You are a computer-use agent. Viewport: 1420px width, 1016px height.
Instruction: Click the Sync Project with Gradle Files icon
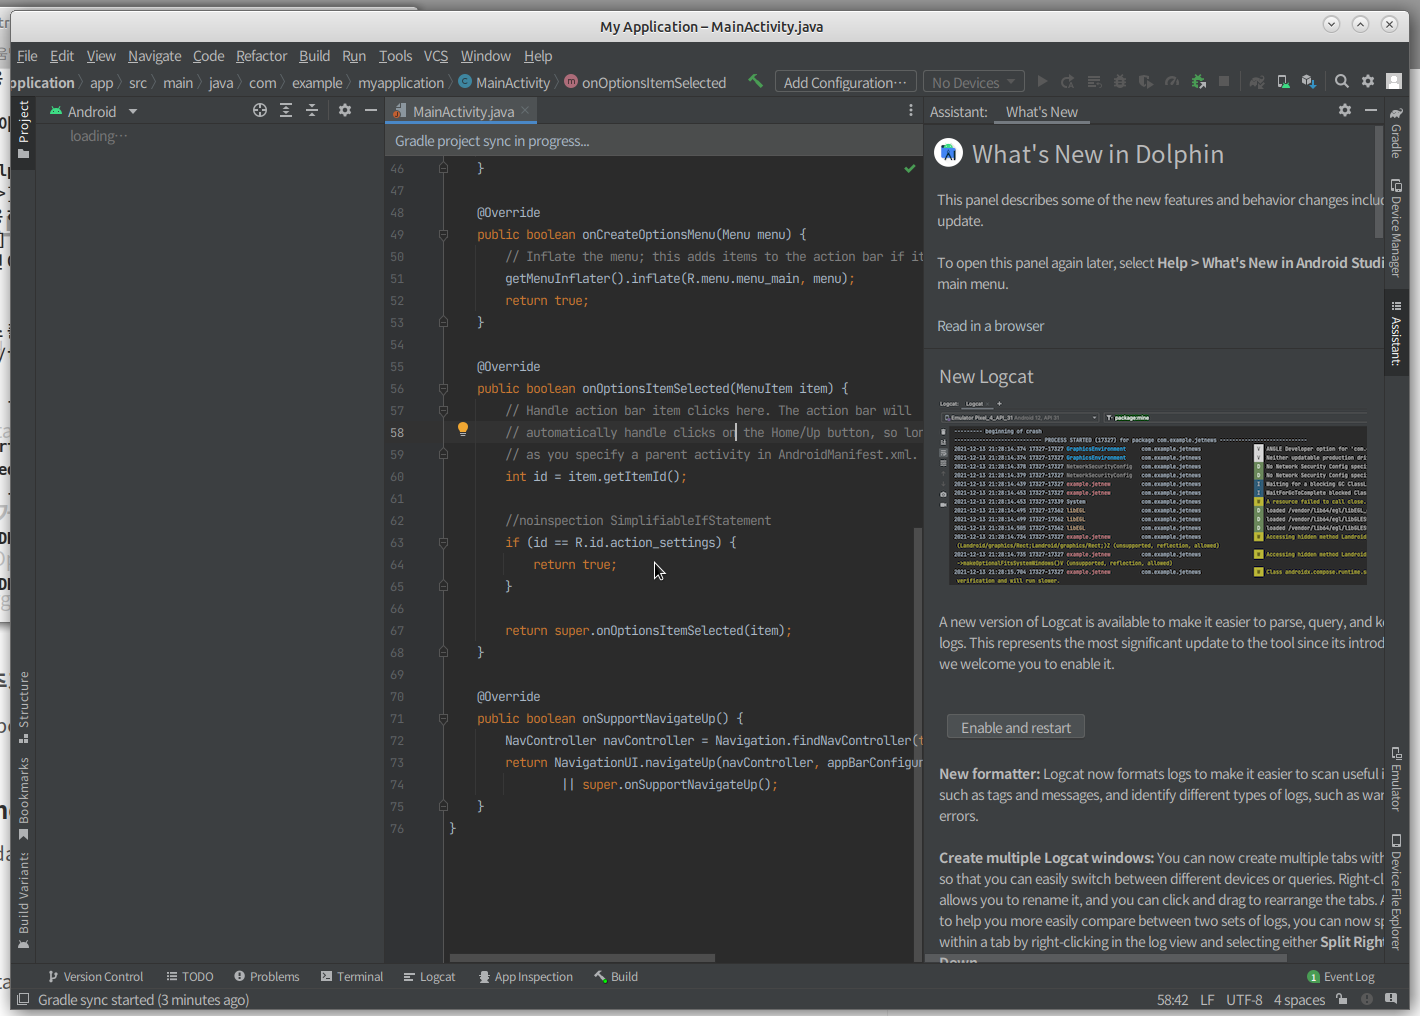[x=1257, y=82]
